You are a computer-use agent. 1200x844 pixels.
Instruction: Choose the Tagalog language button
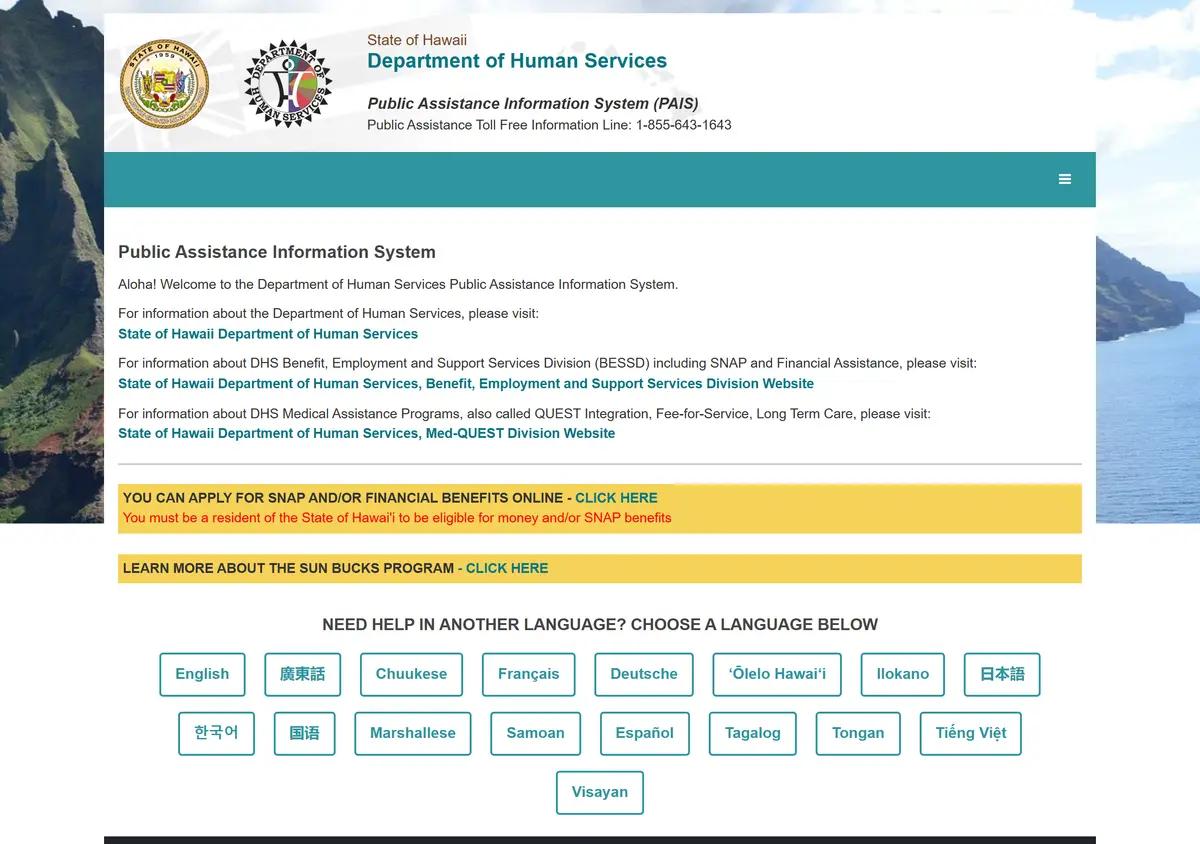tap(753, 733)
